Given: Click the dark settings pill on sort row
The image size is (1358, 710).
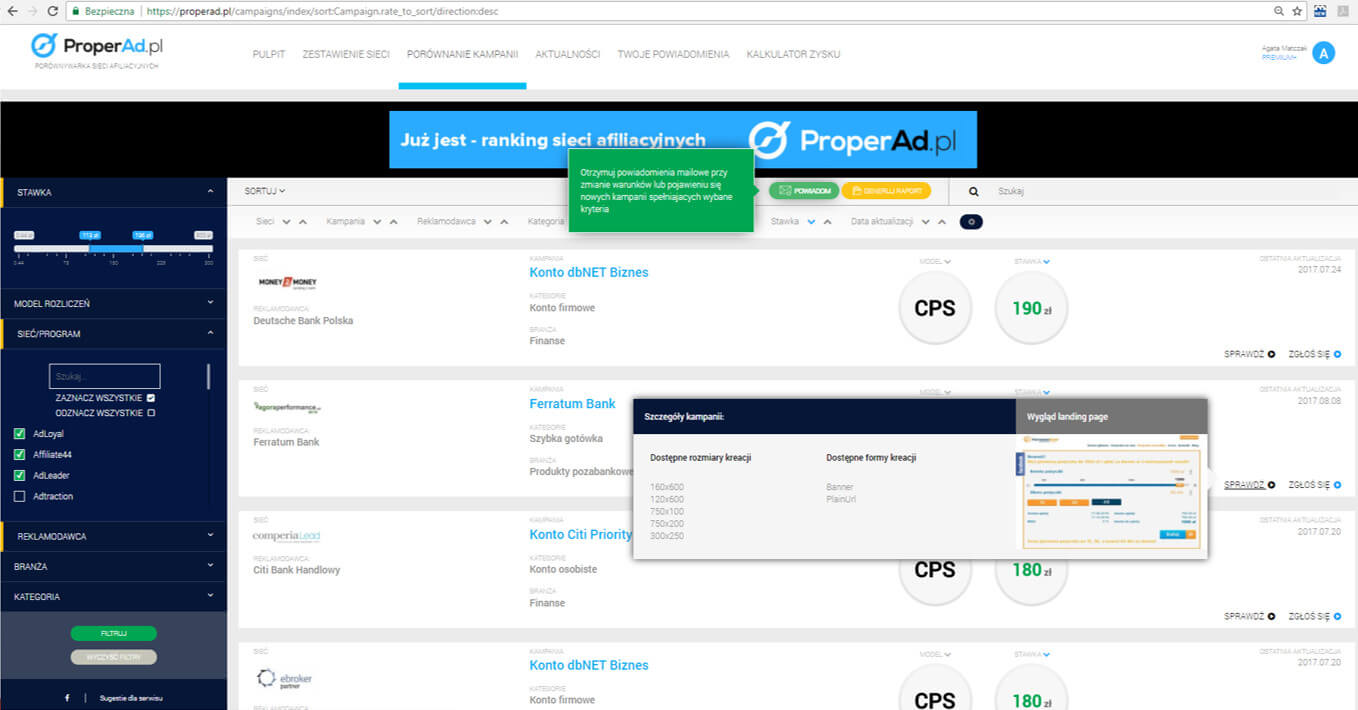Looking at the screenshot, I should click(x=971, y=222).
